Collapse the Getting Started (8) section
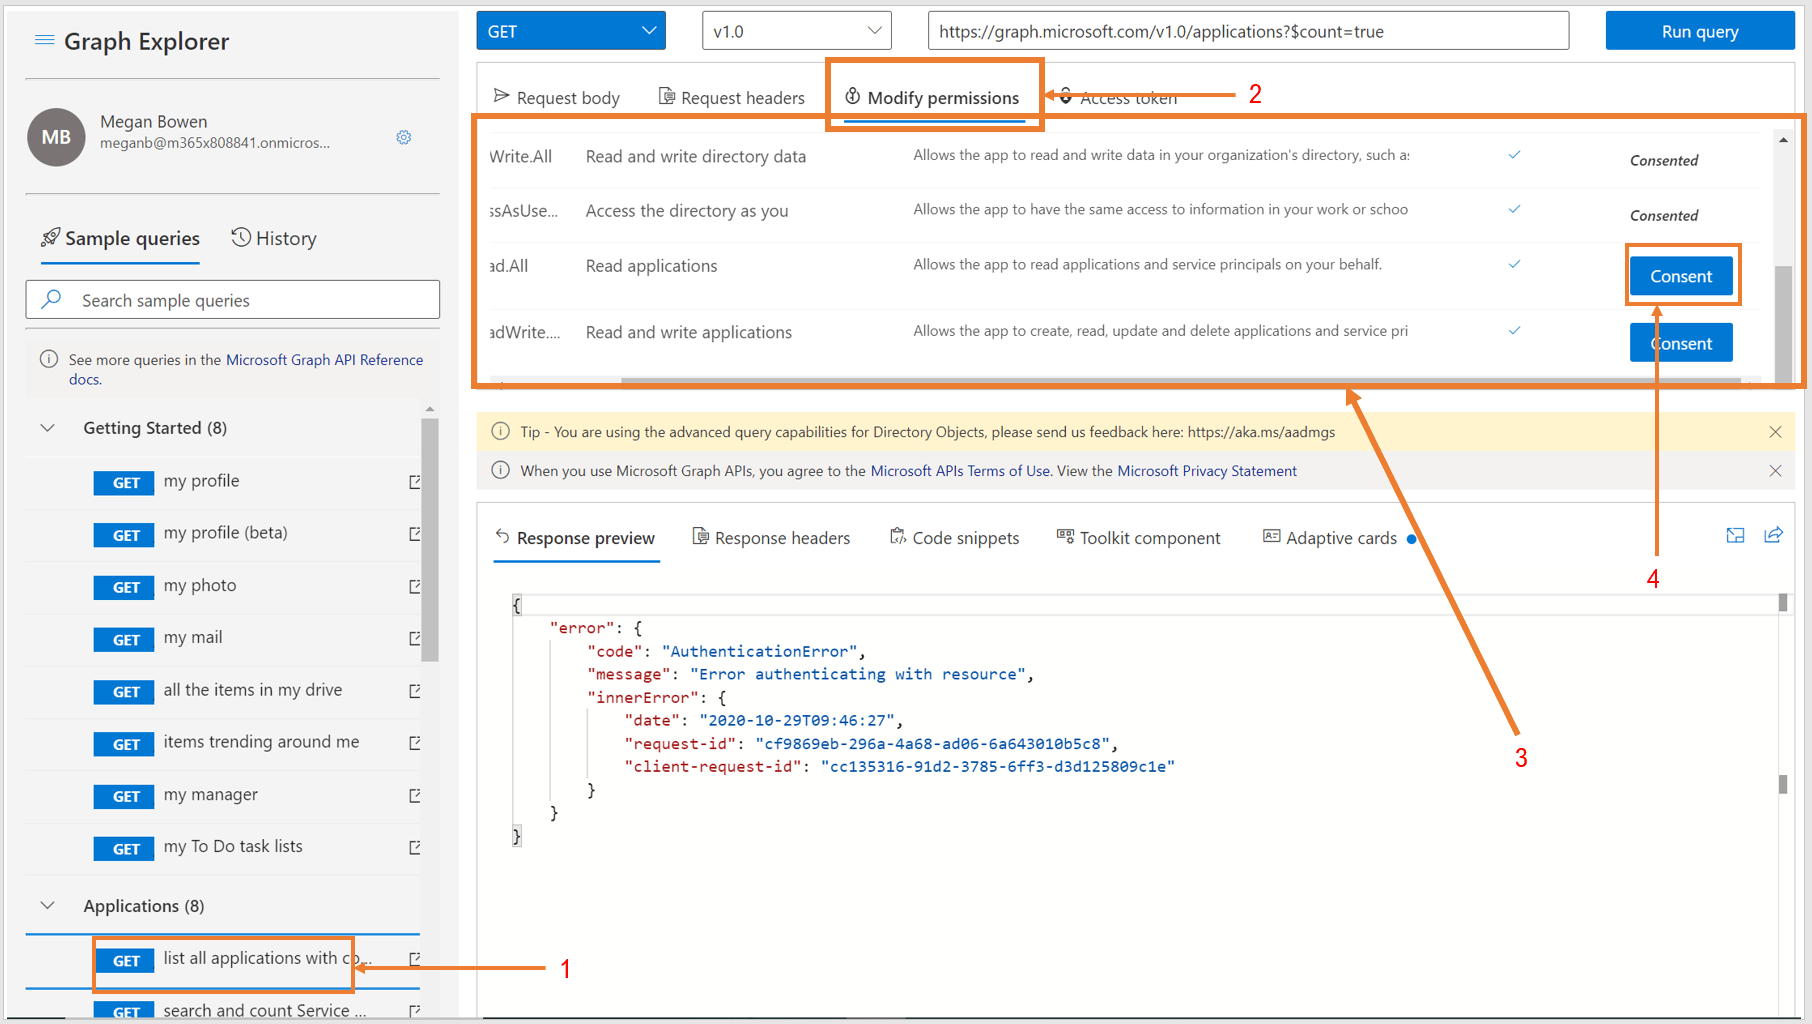Viewport: 1812px width, 1024px height. point(47,428)
